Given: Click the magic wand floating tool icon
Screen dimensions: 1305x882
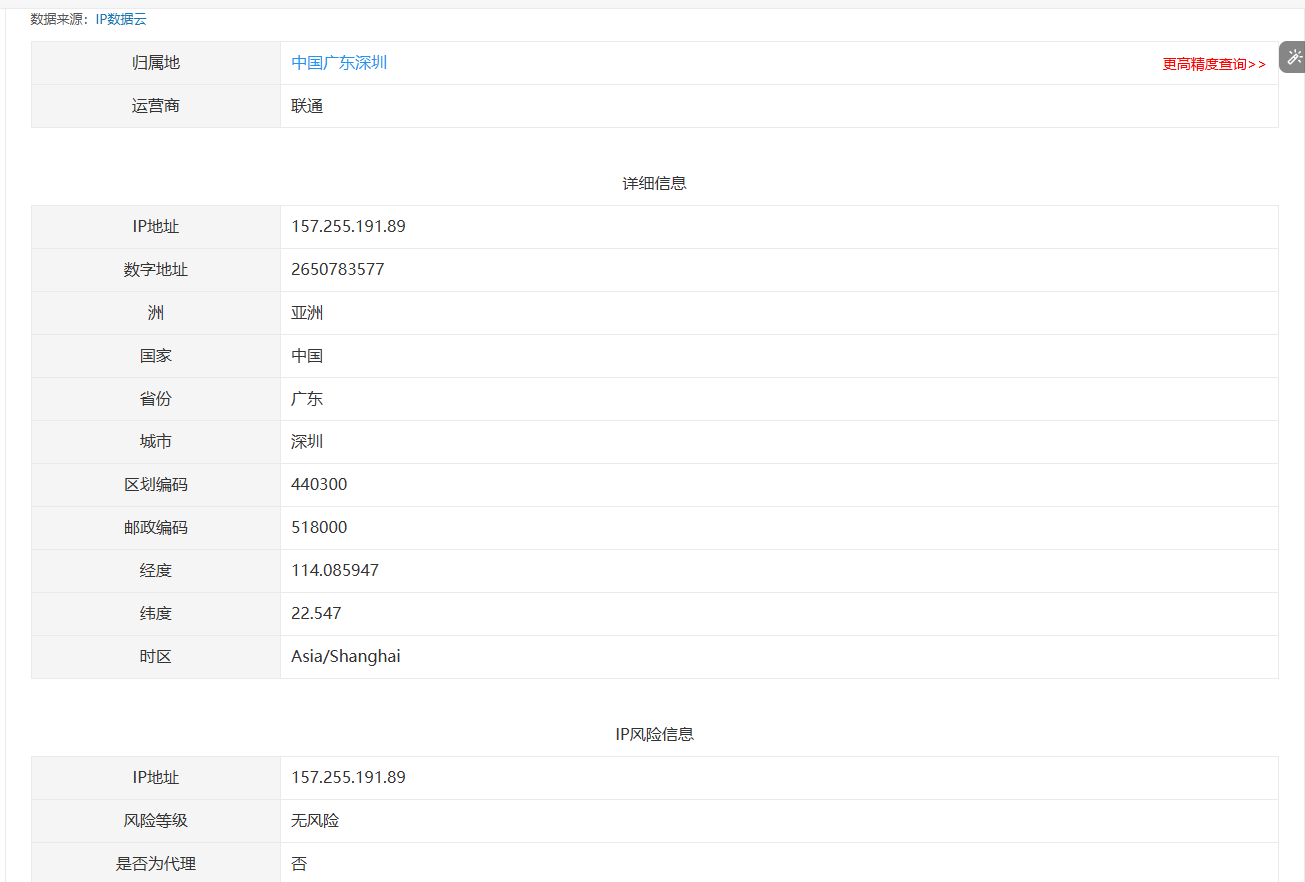Looking at the screenshot, I should tap(1293, 57).
